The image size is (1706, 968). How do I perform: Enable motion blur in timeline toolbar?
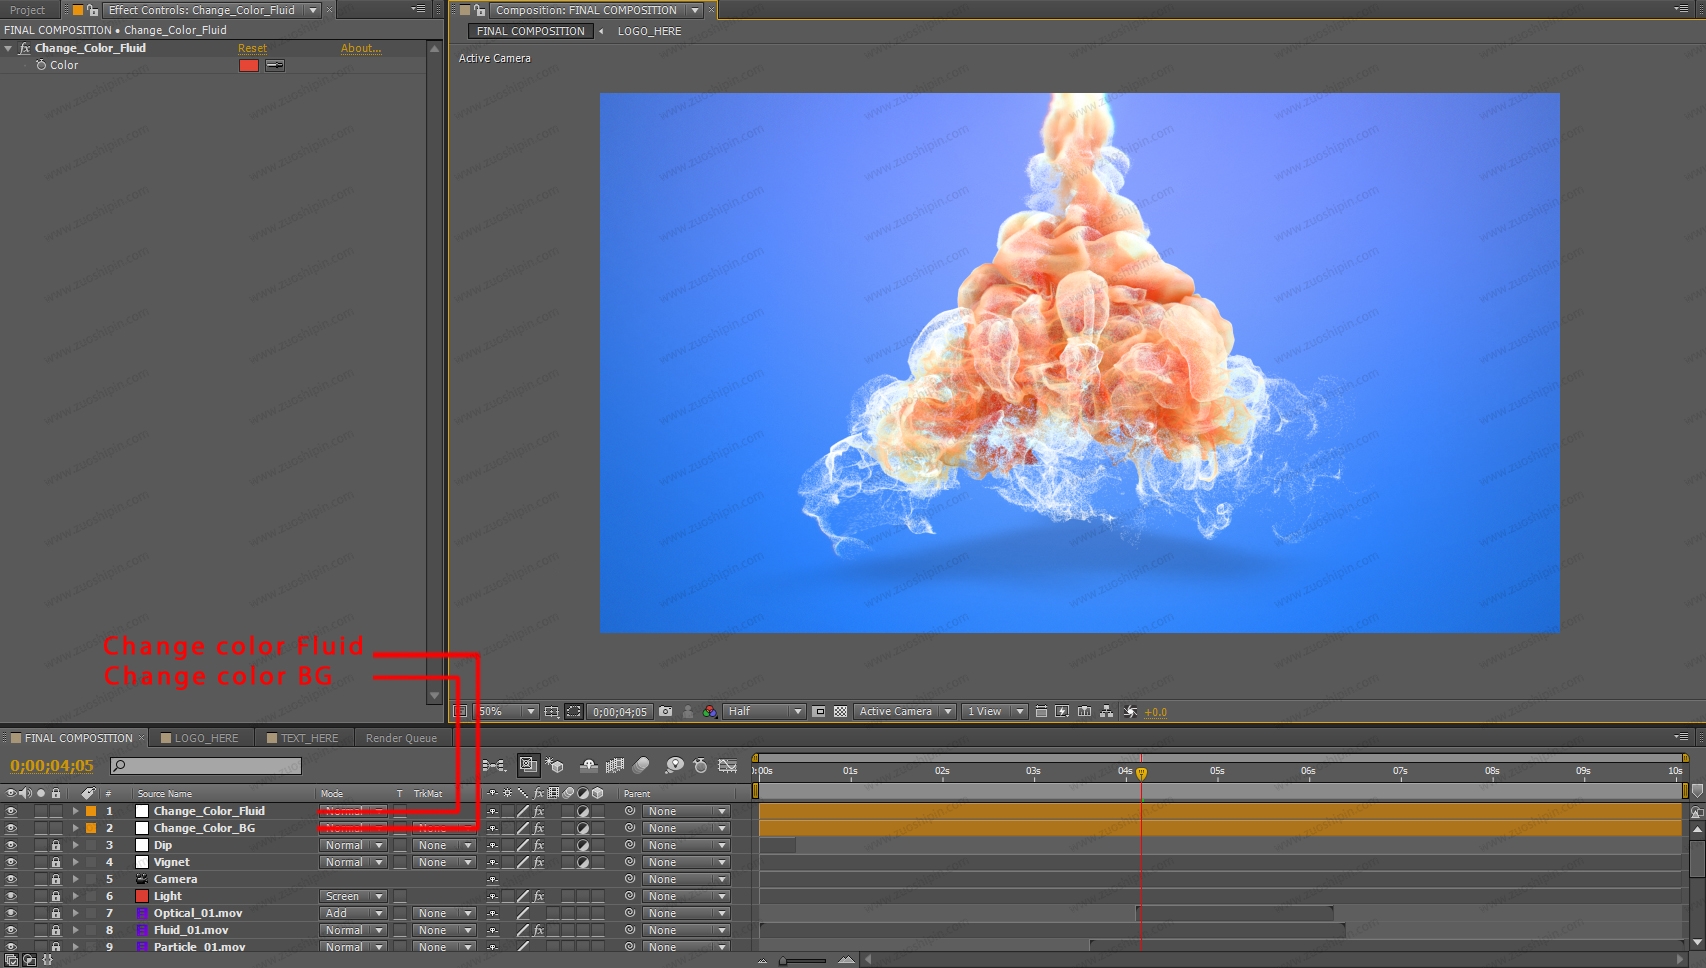641,766
